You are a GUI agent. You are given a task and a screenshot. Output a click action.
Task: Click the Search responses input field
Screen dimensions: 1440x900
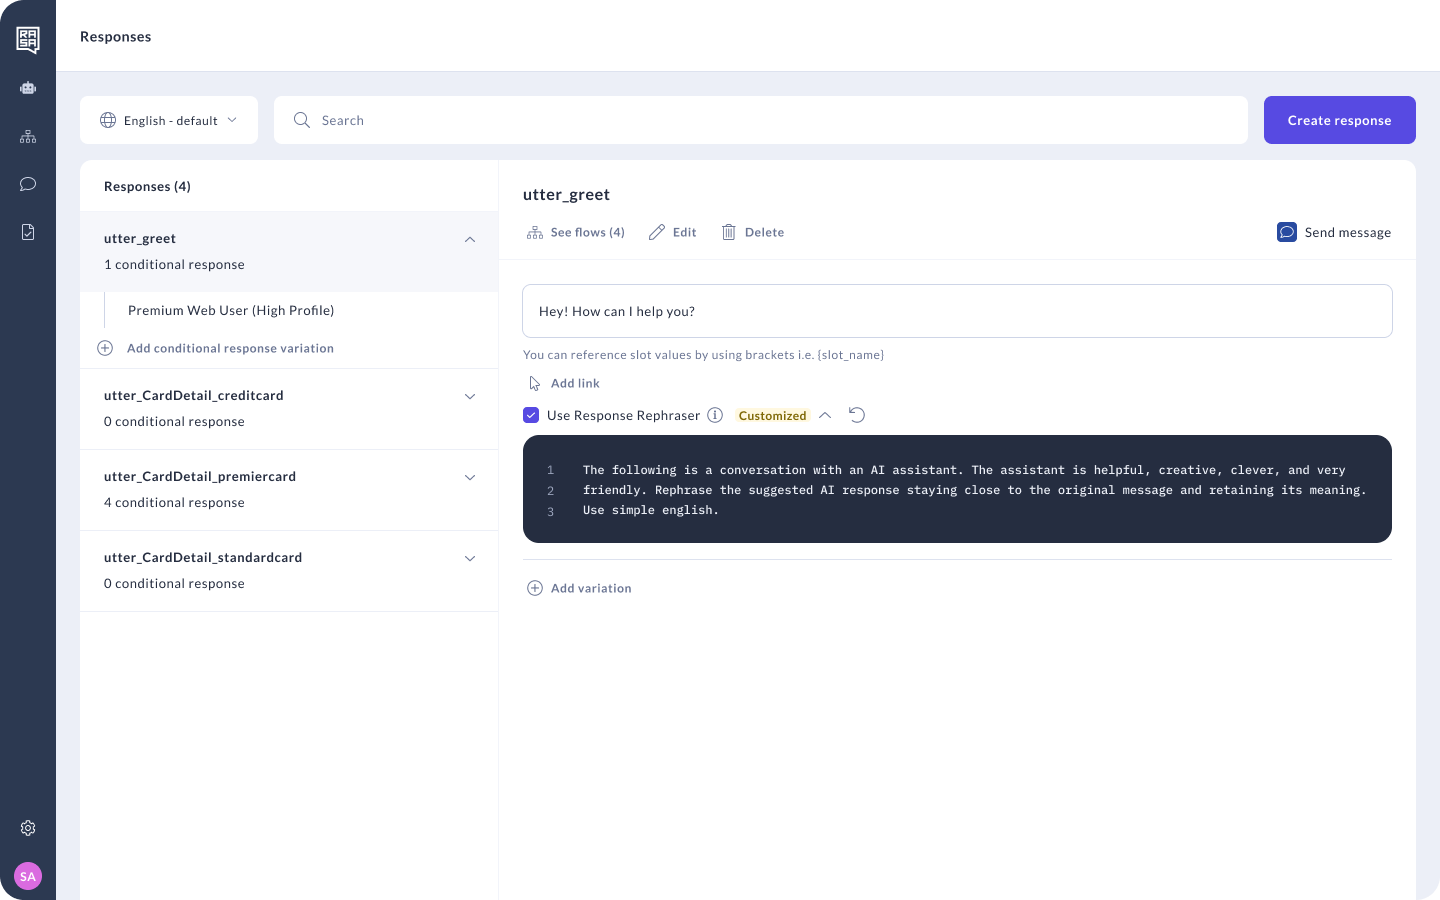pos(760,120)
